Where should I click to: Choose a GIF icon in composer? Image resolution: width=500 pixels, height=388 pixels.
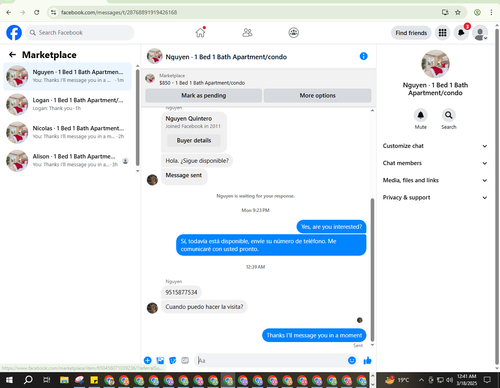(185, 360)
